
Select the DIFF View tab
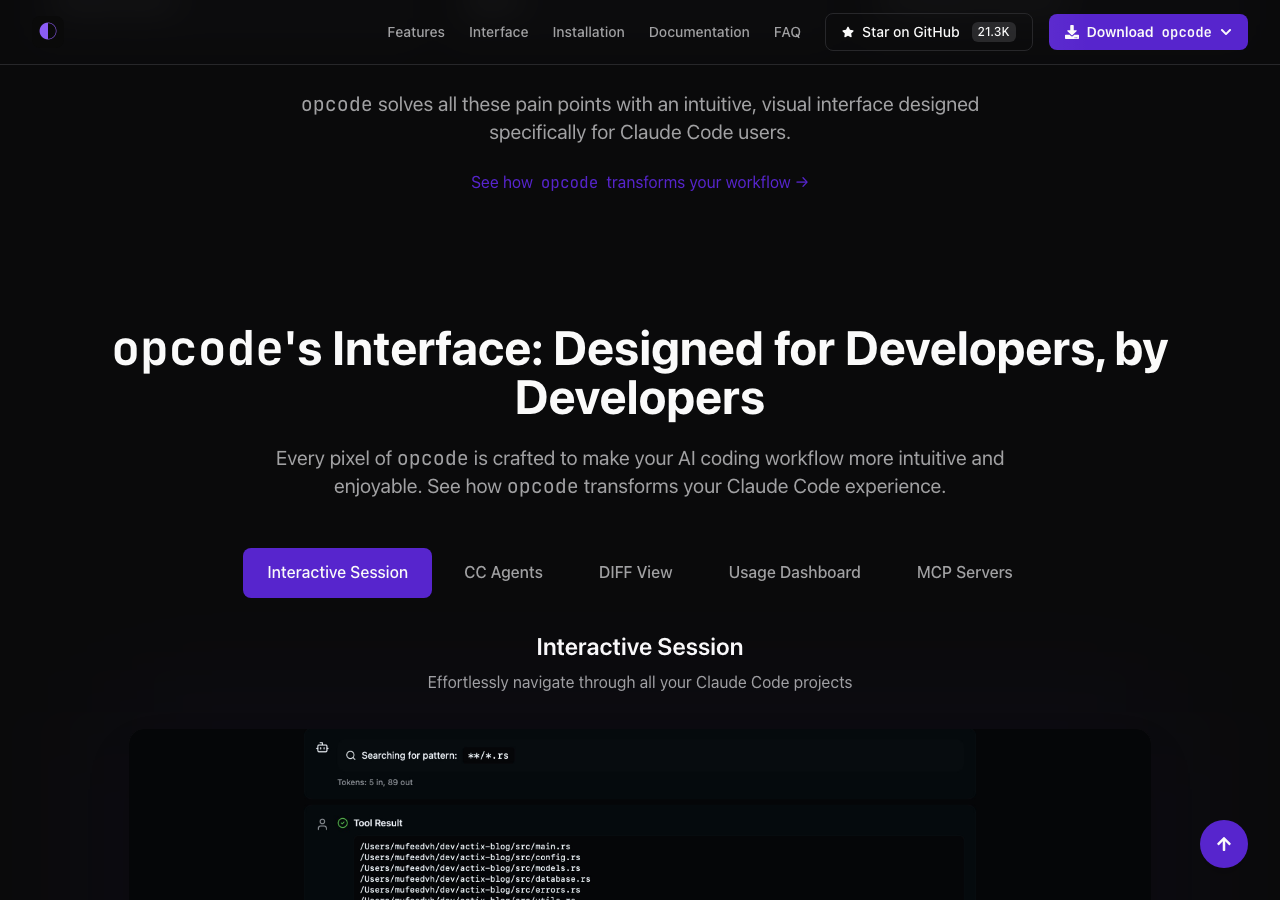coord(635,572)
